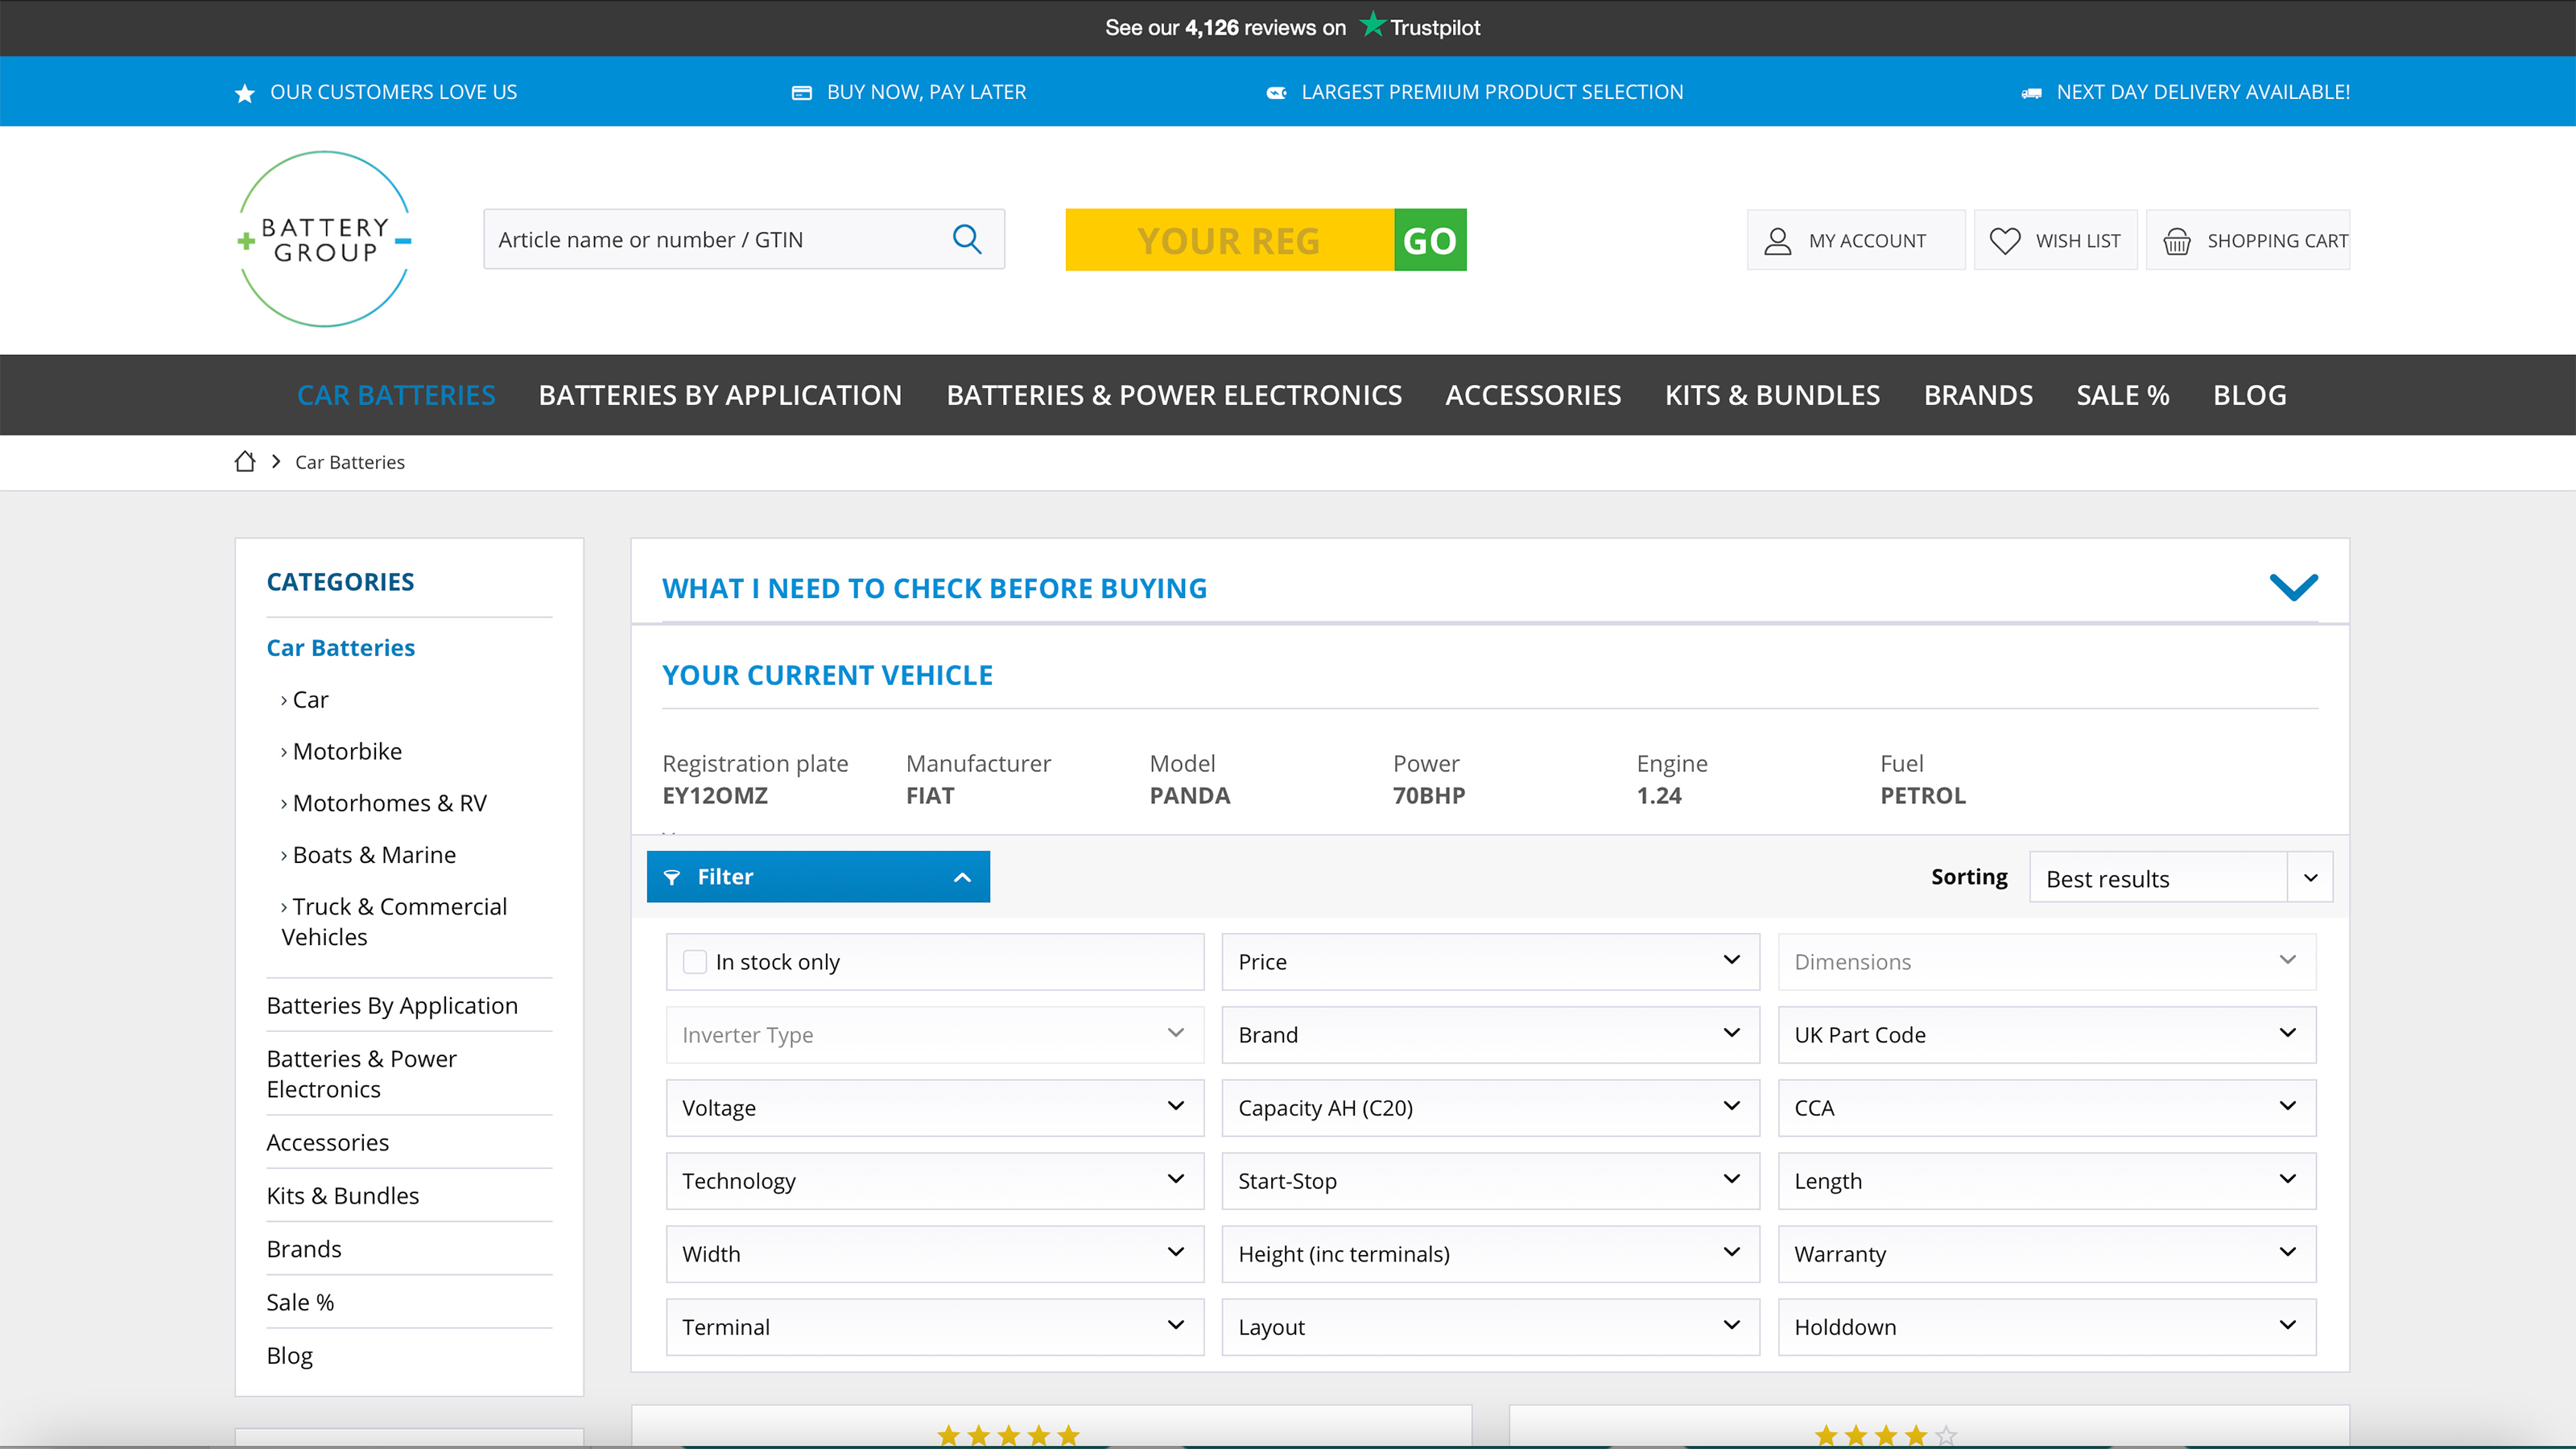
Task: Click the Trustpilot star logo
Action: coord(1373,25)
